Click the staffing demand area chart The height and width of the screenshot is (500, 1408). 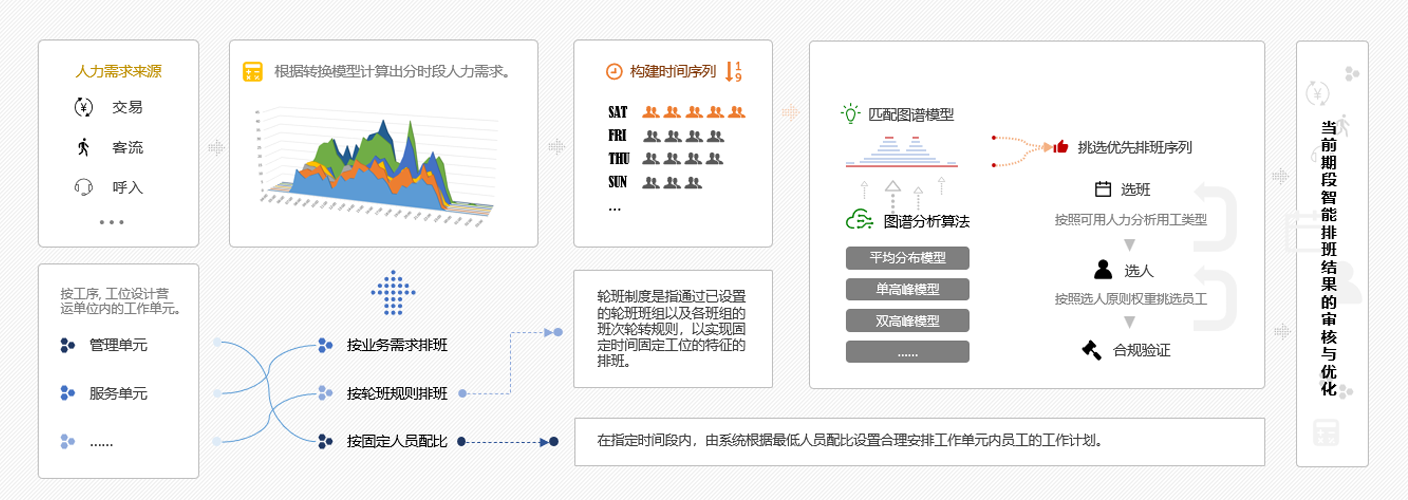370,165
